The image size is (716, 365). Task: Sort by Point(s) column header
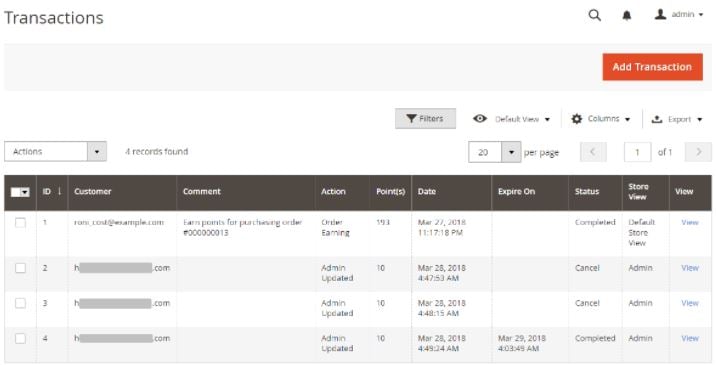(x=390, y=191)
